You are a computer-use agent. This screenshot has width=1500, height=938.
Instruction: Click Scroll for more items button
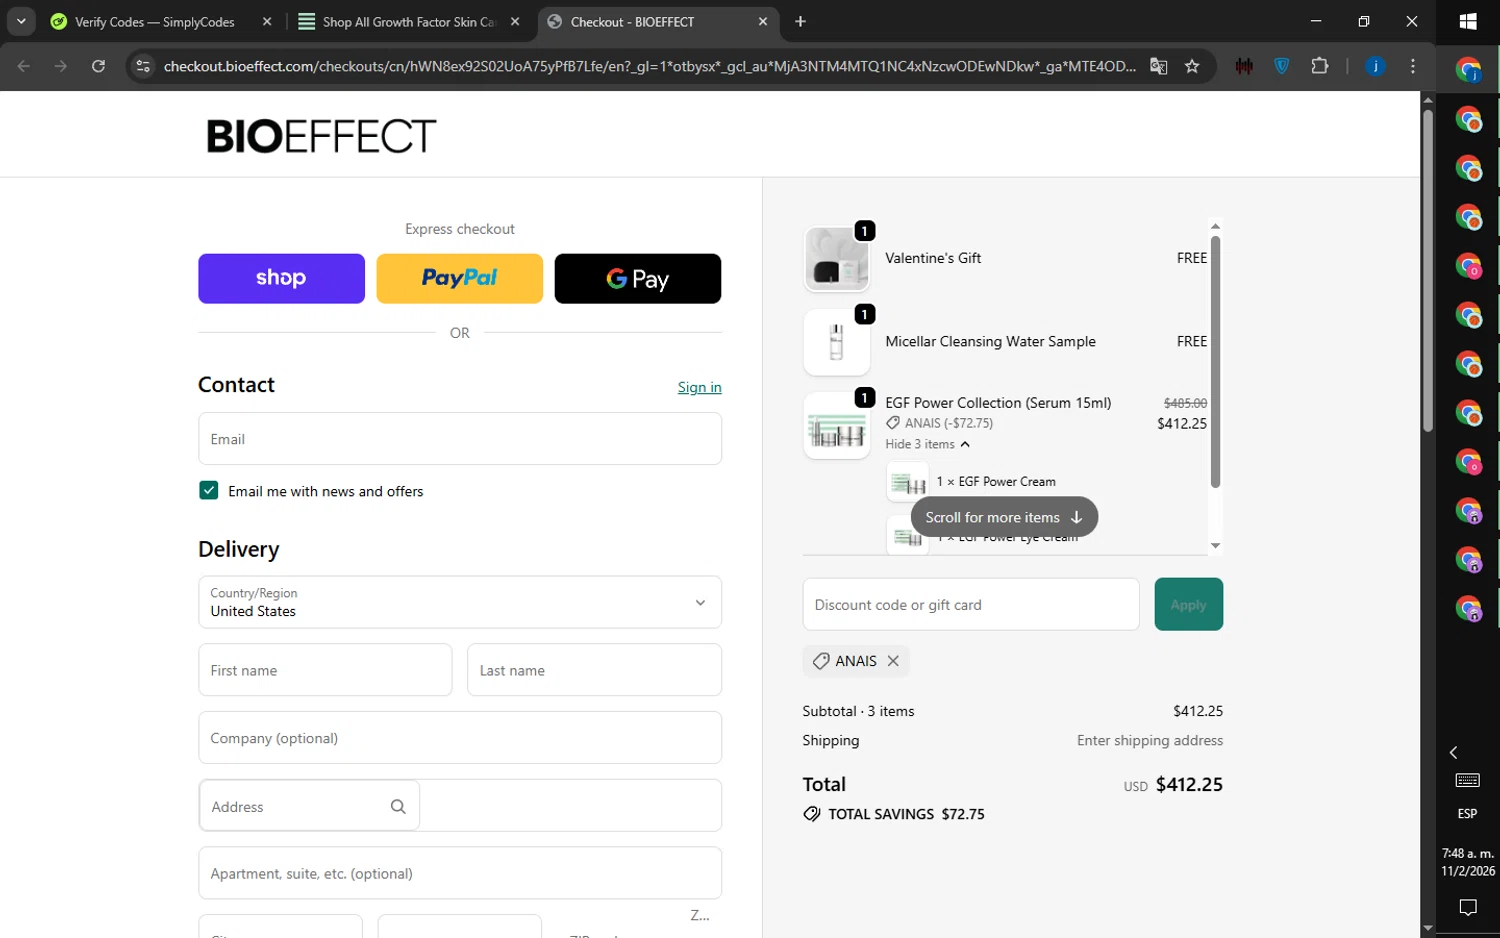(1004, 517)
